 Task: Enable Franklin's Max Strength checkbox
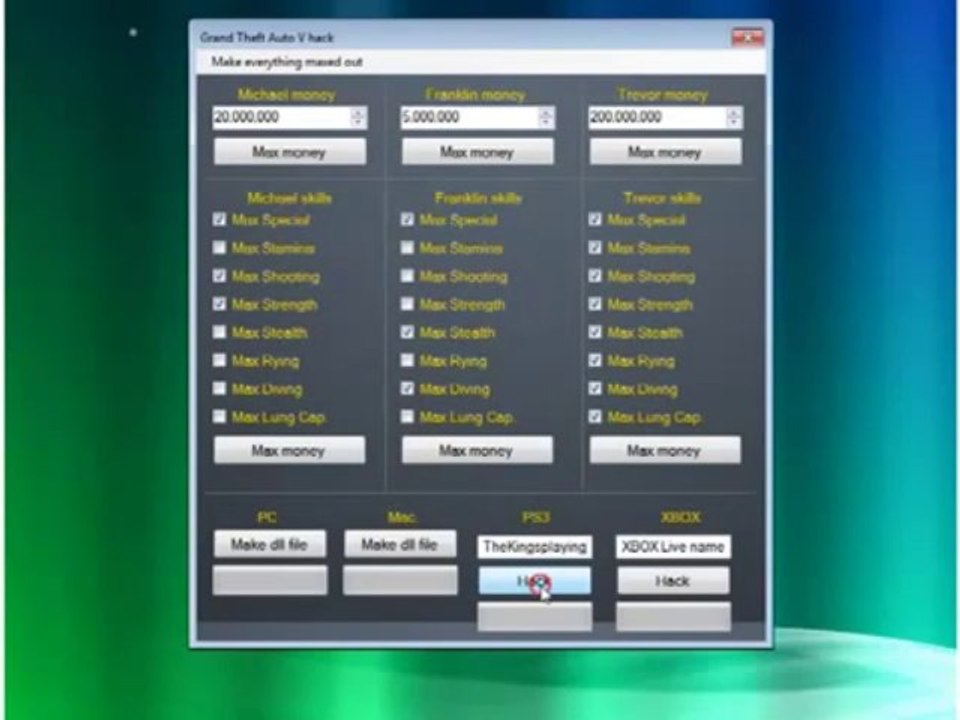point(407,304)
